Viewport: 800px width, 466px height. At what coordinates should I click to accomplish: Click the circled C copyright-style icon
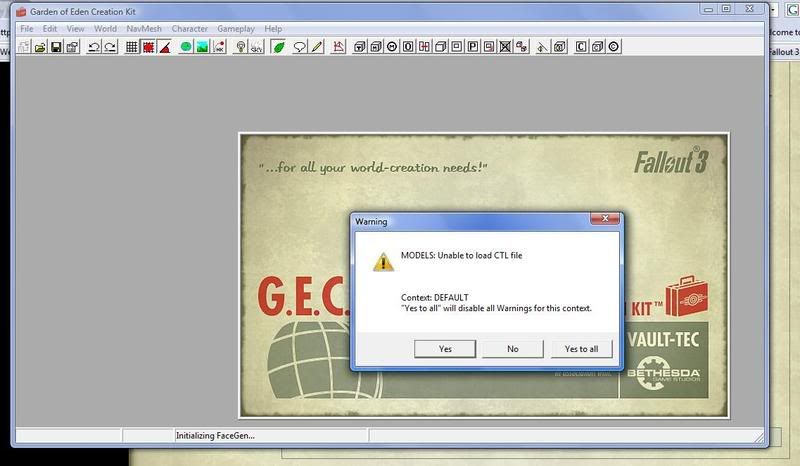coord(614,47)
